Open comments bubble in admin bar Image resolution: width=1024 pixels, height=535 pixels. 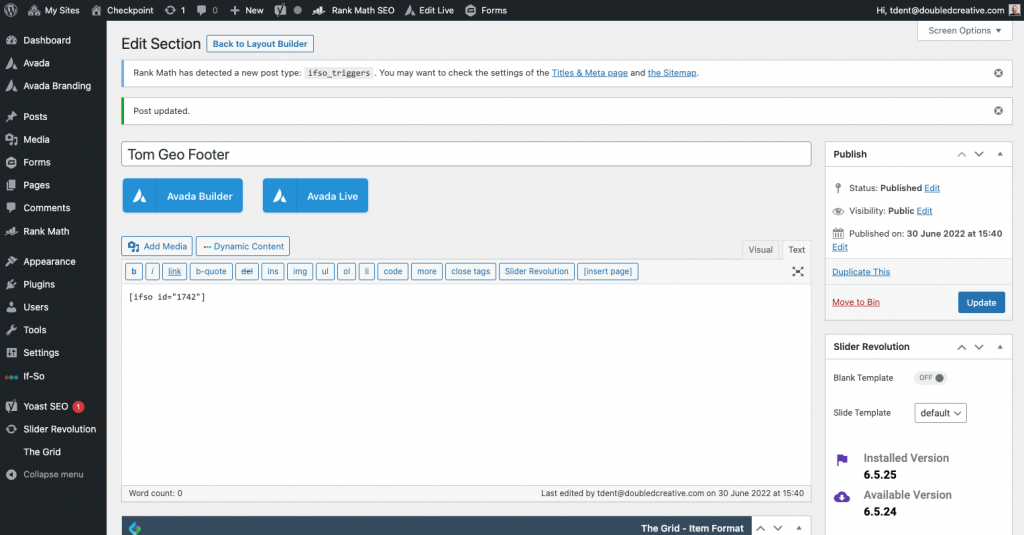[207, 10]
